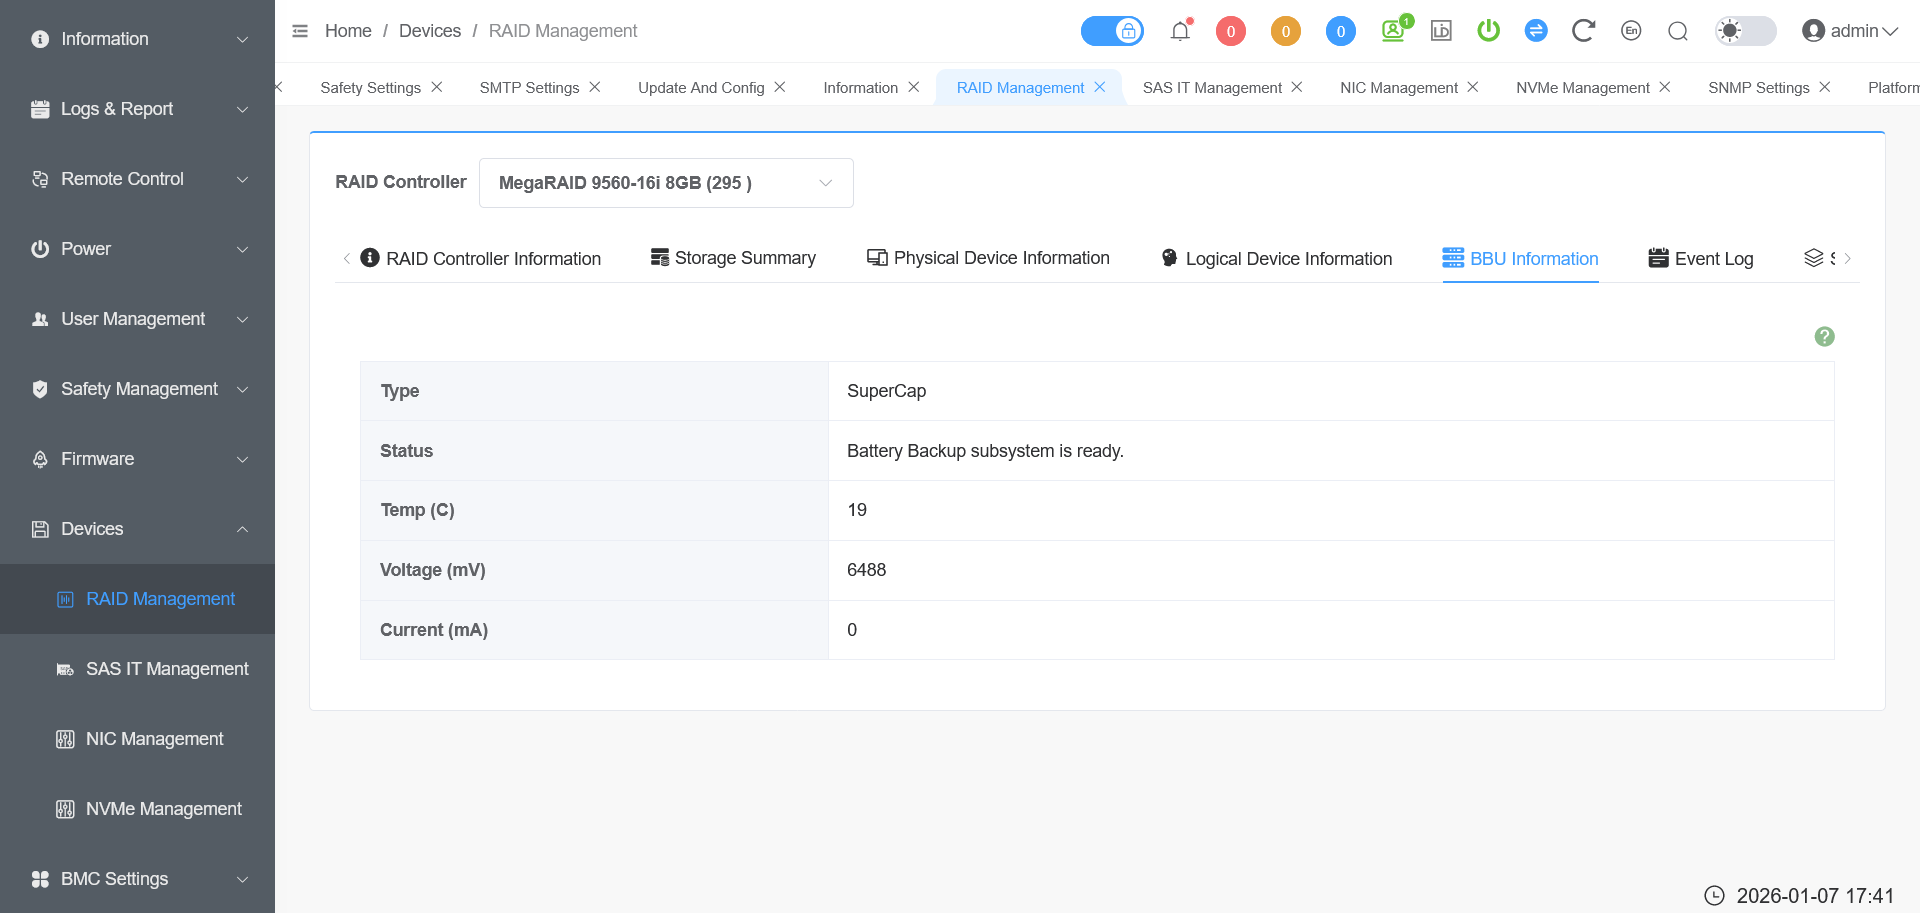This screenshot has width=1920, height=913.
Task: Click the Home breadcrumb link
Action: (x=348, y=31)
